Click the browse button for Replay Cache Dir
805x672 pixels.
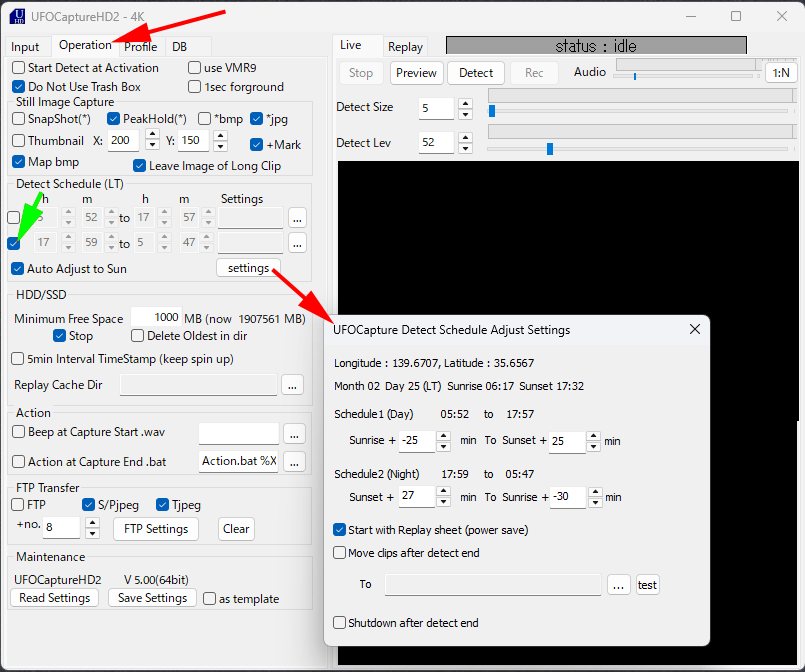pyautogui.click(x=293, y=385)
